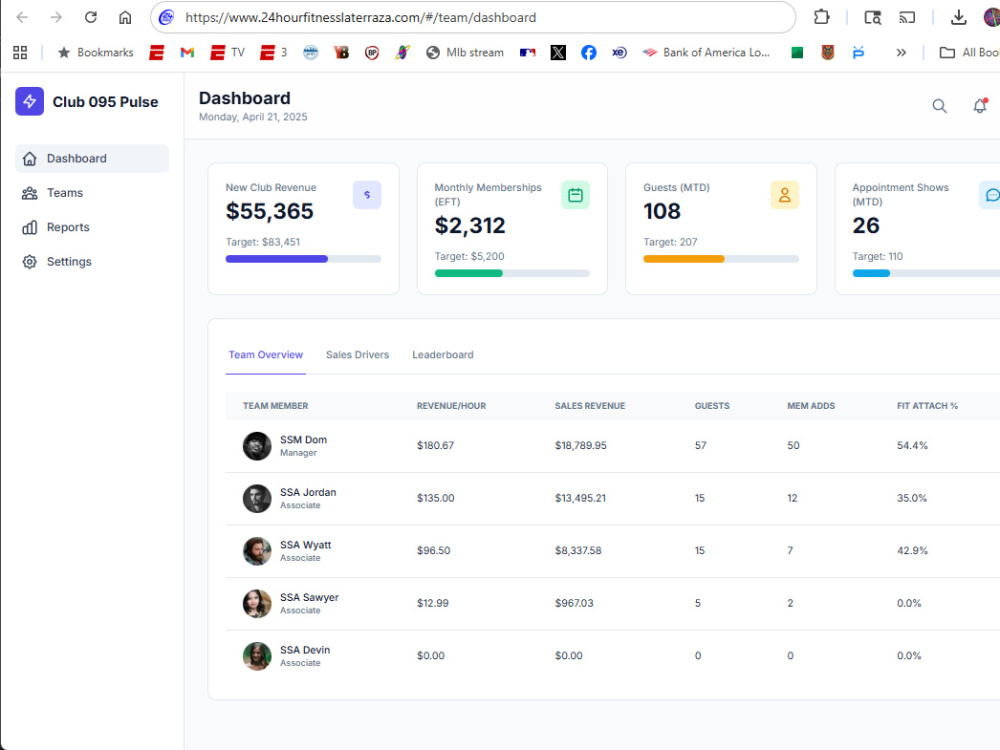1000x750 pixels.
Task: Click the $18,789.95 sales revenue cell
Action: (x=580, y=445)
